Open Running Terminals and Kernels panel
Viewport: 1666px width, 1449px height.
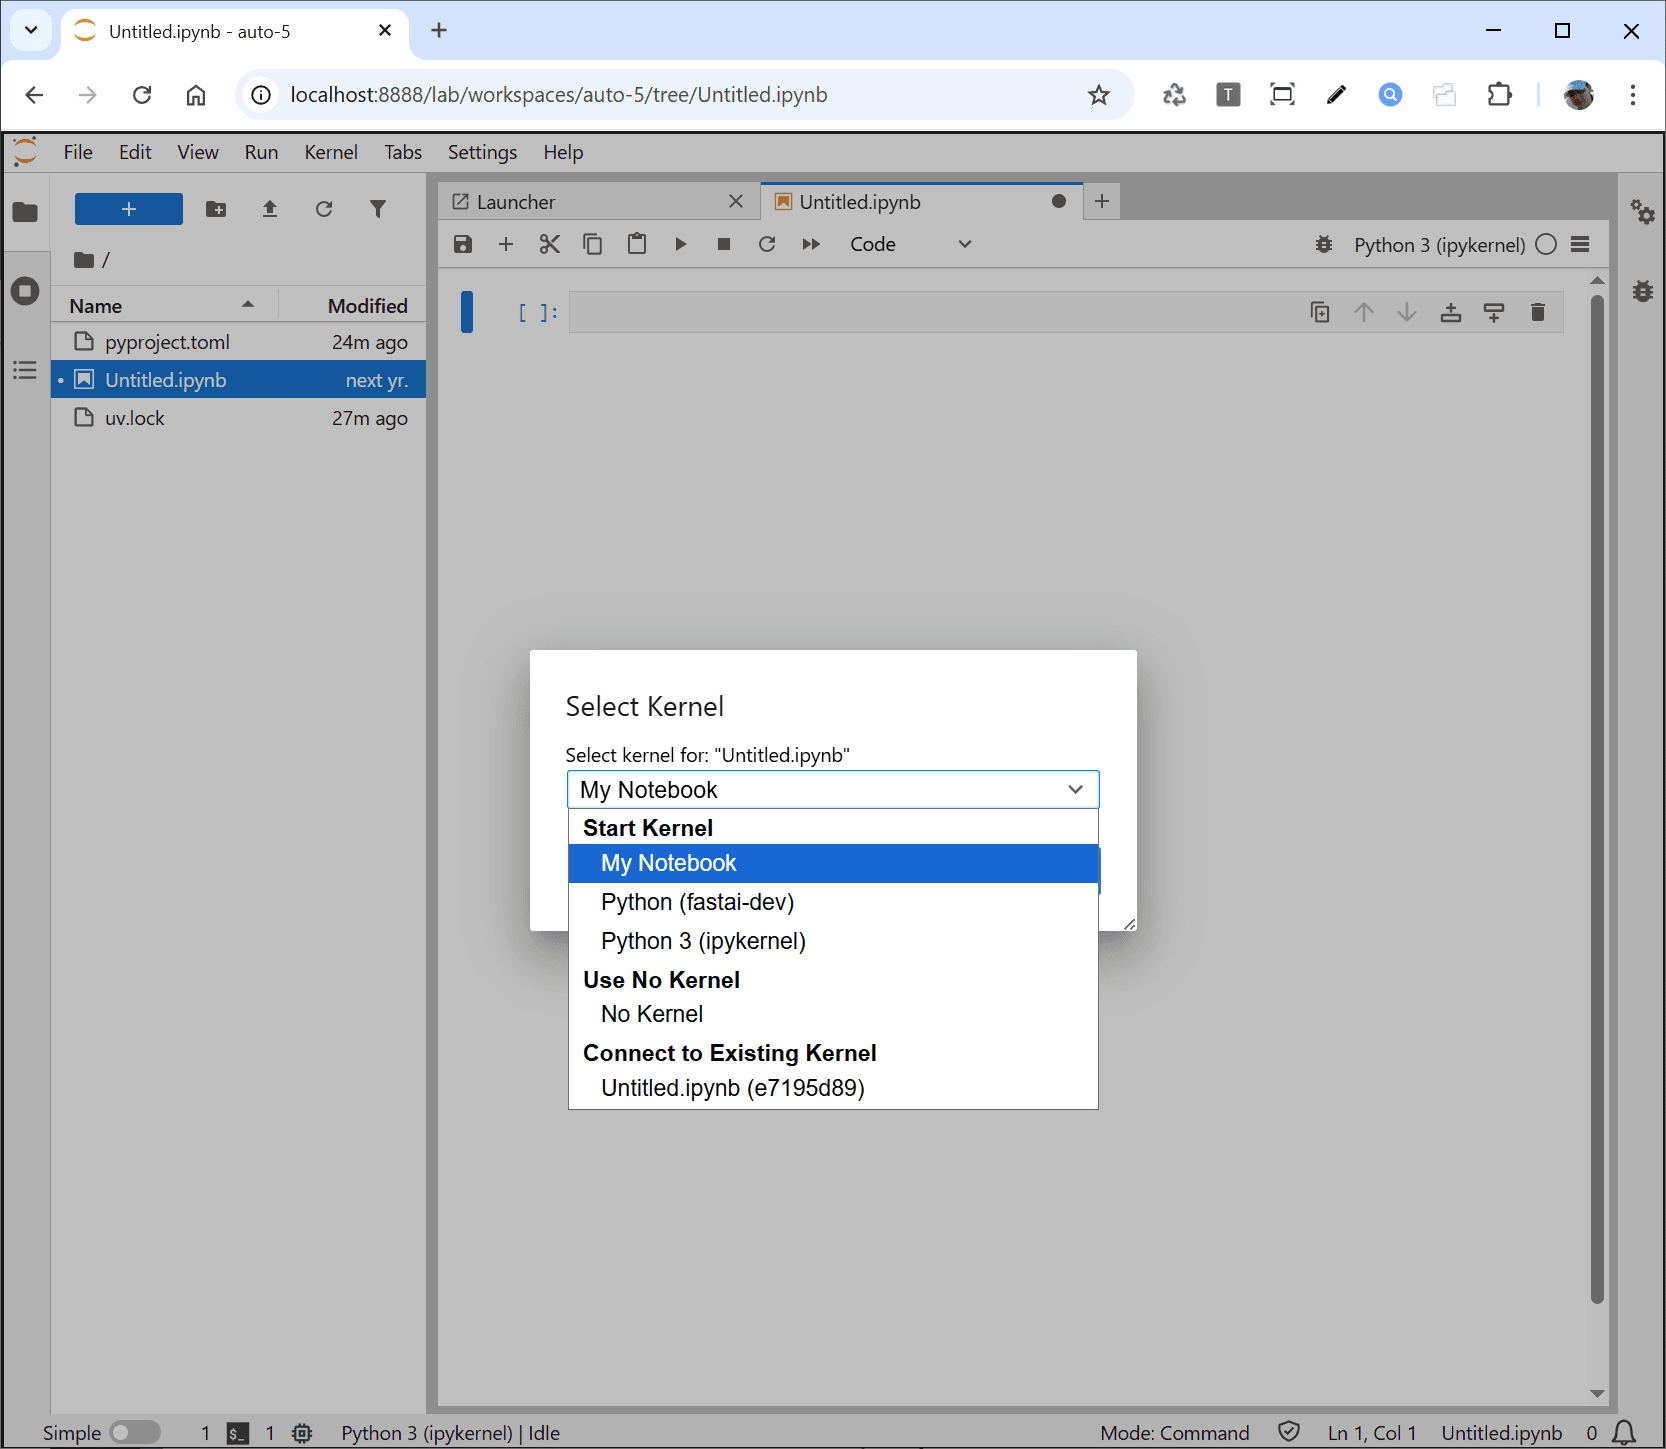point(25,291)
